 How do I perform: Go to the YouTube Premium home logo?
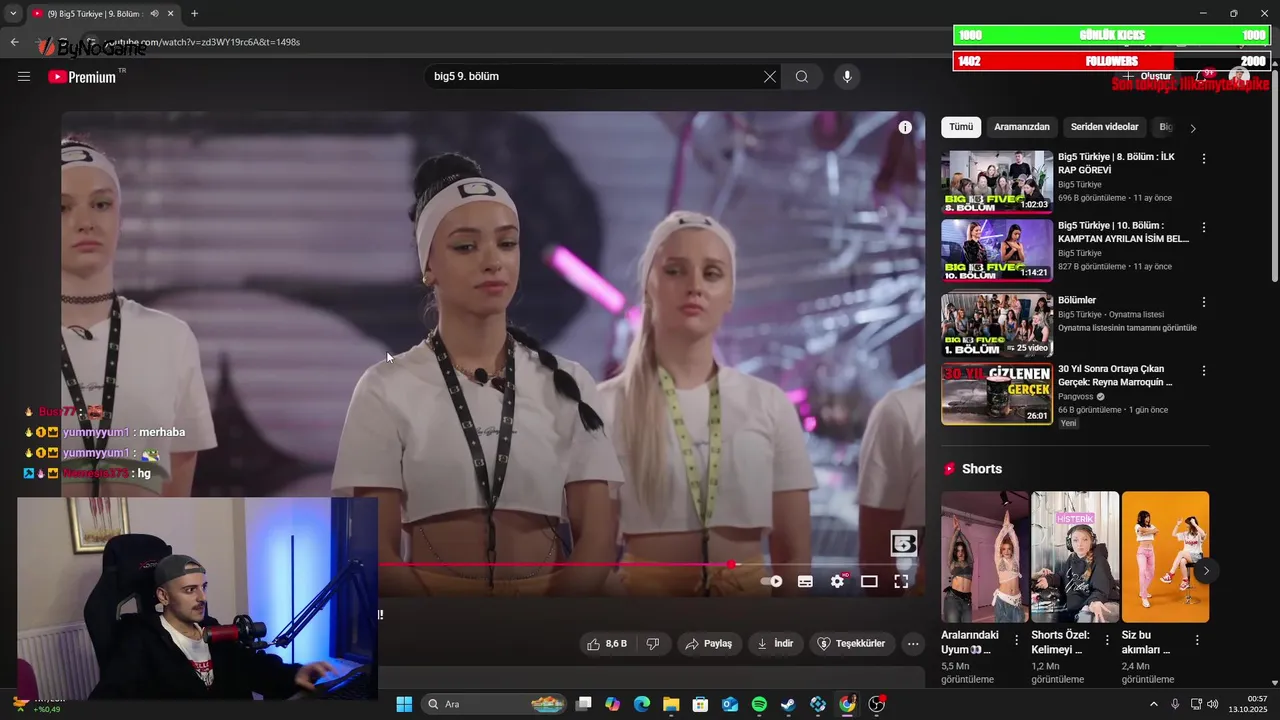(83, 76)
